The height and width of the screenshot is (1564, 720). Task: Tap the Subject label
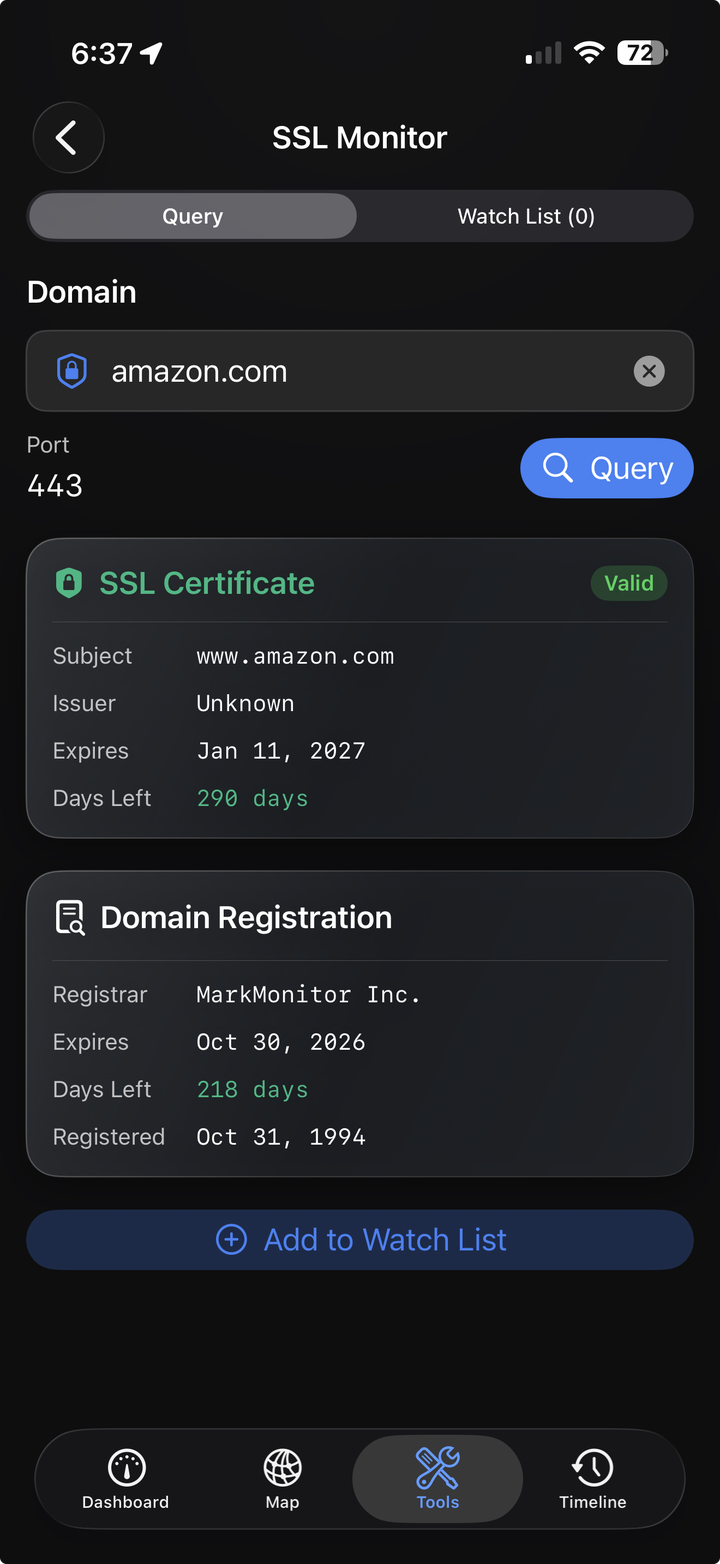pos(92,656)
